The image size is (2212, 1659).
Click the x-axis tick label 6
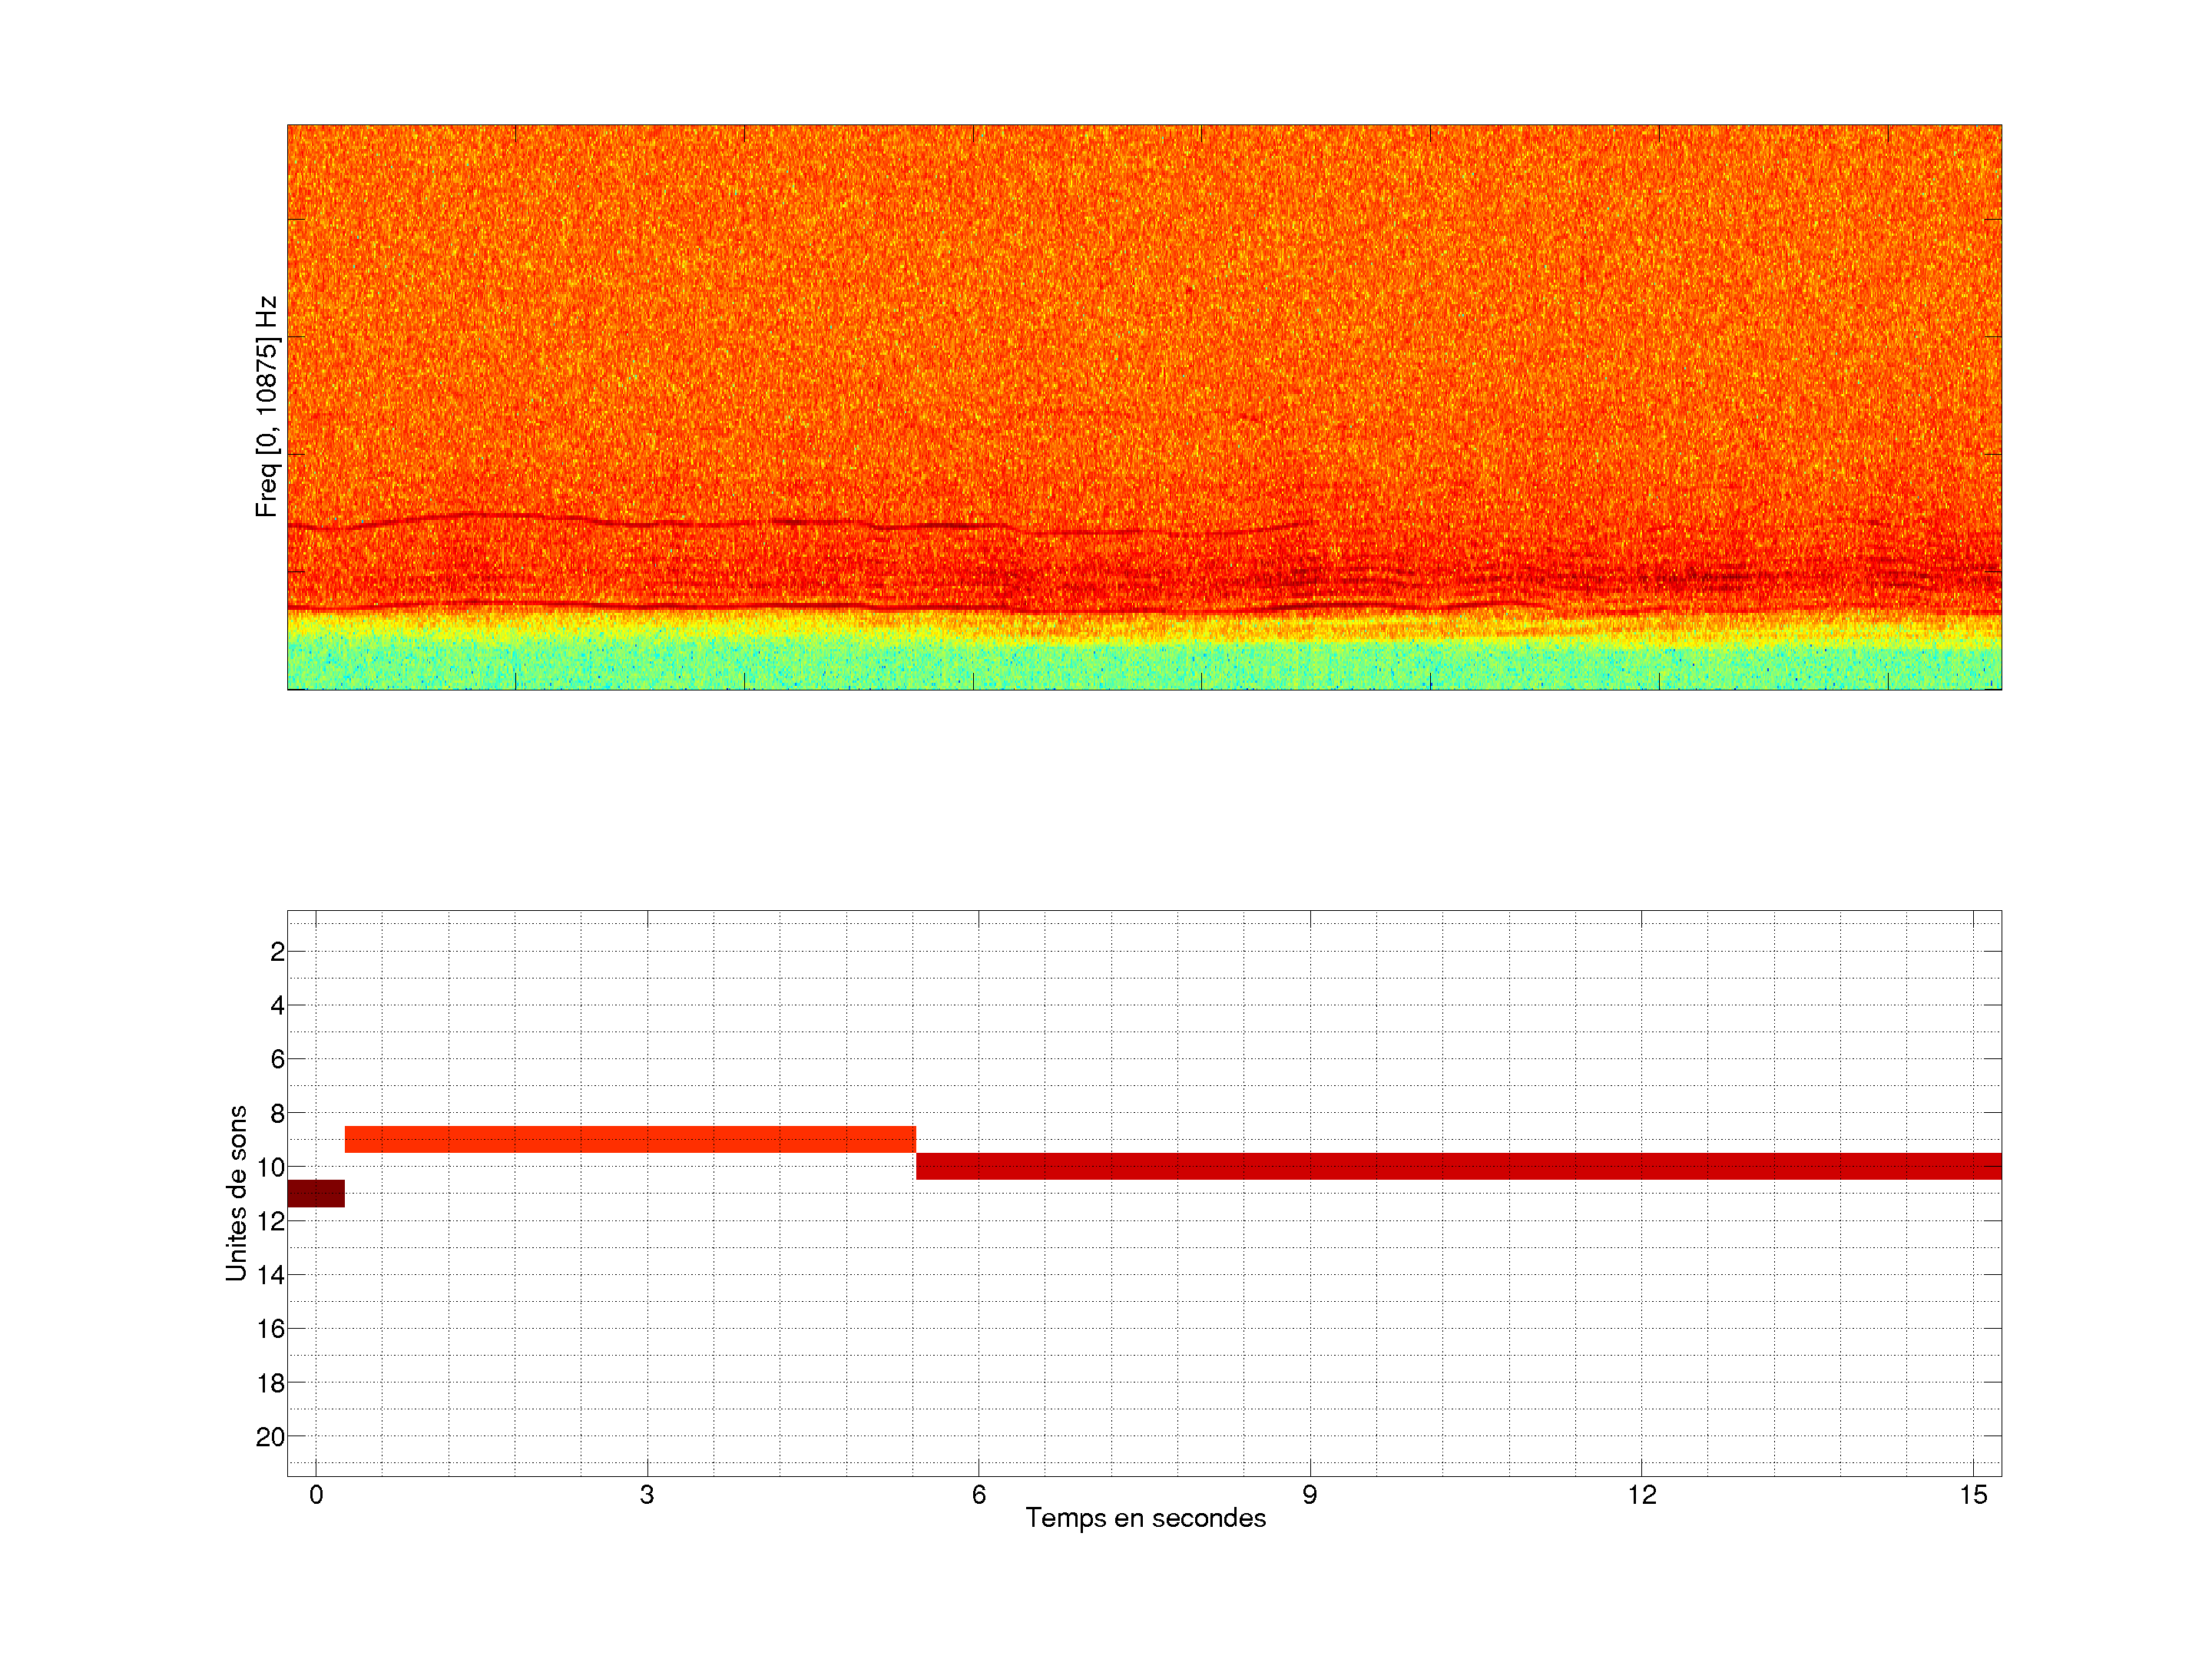pos(978,1495)
